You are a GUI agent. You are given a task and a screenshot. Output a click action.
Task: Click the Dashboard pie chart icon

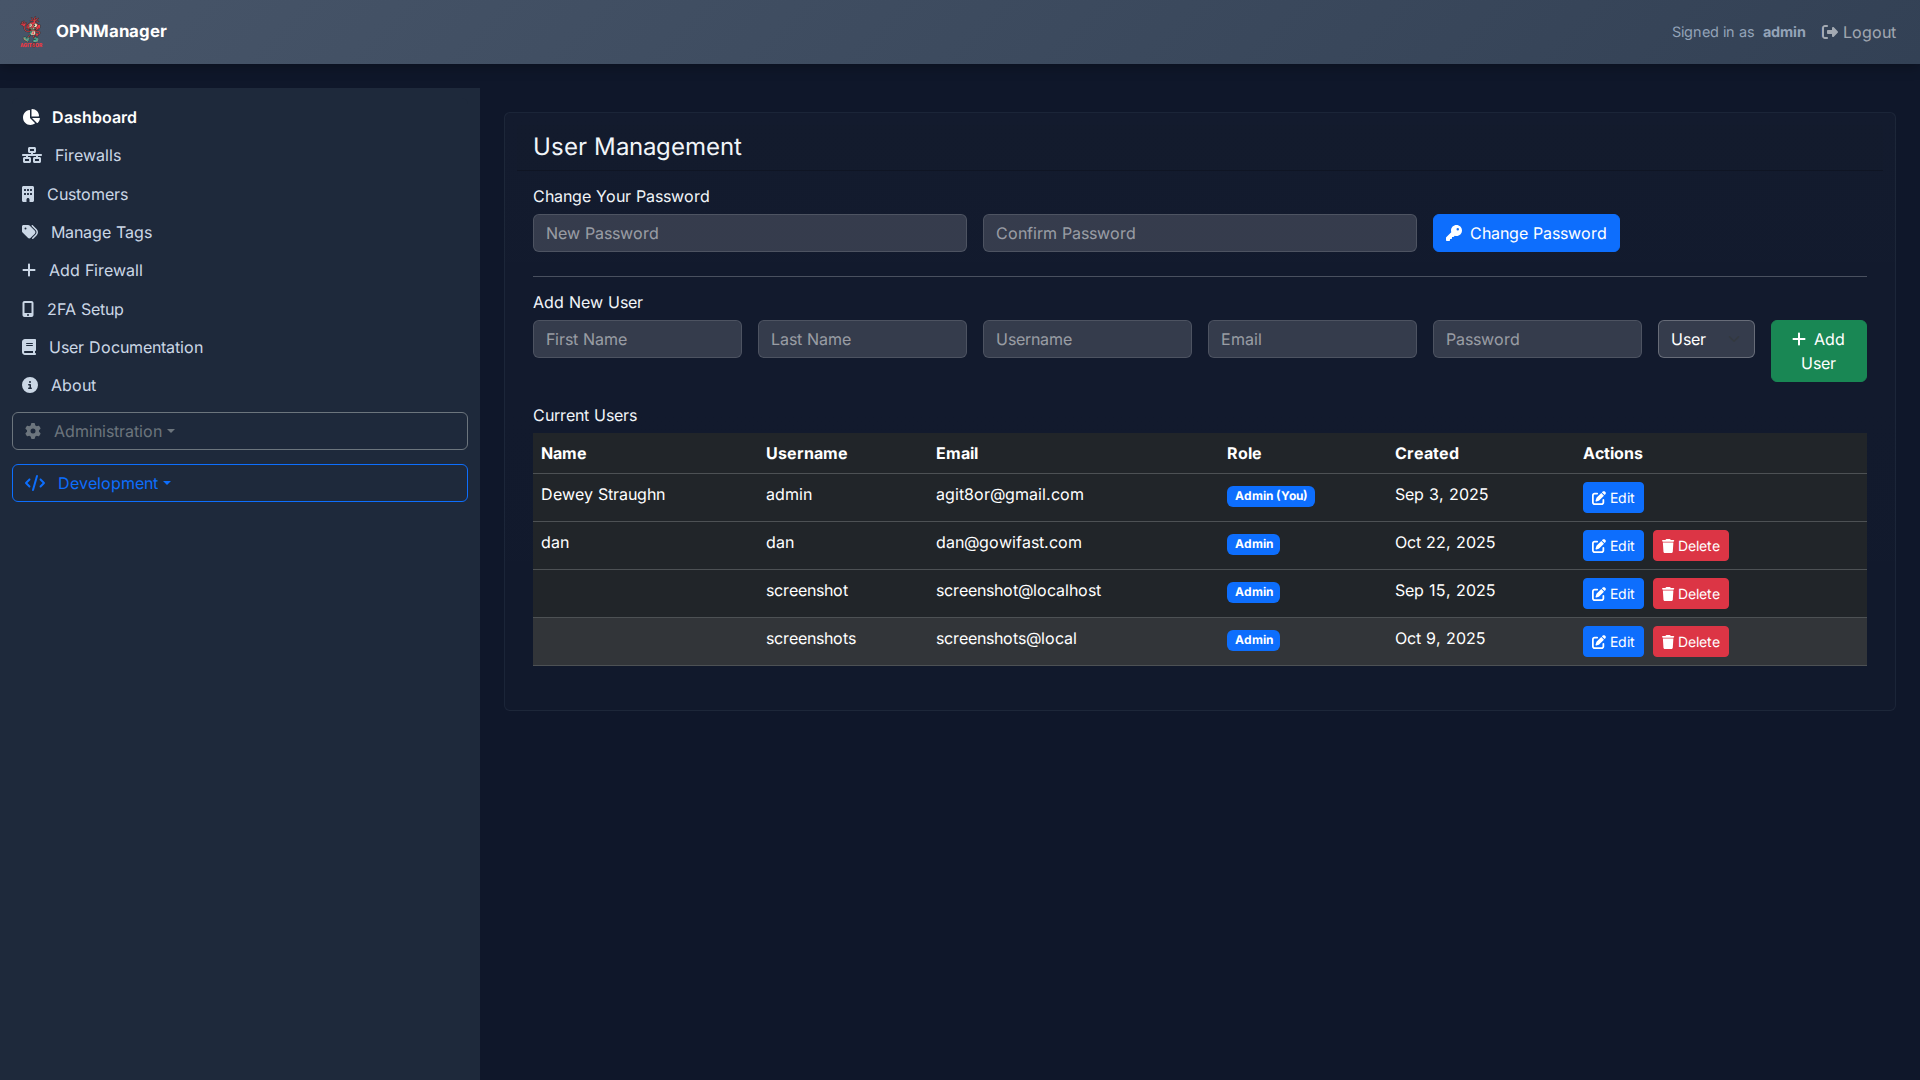coord(31,117)
